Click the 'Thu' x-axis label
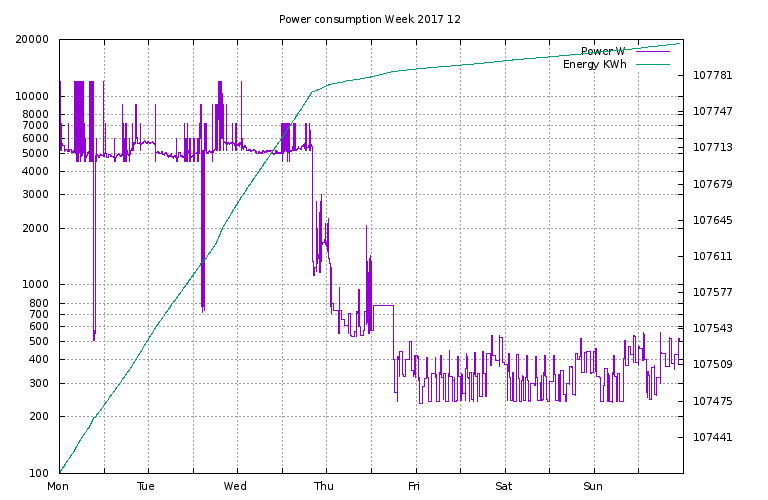768x500 pixels. (x=324, y=486)
